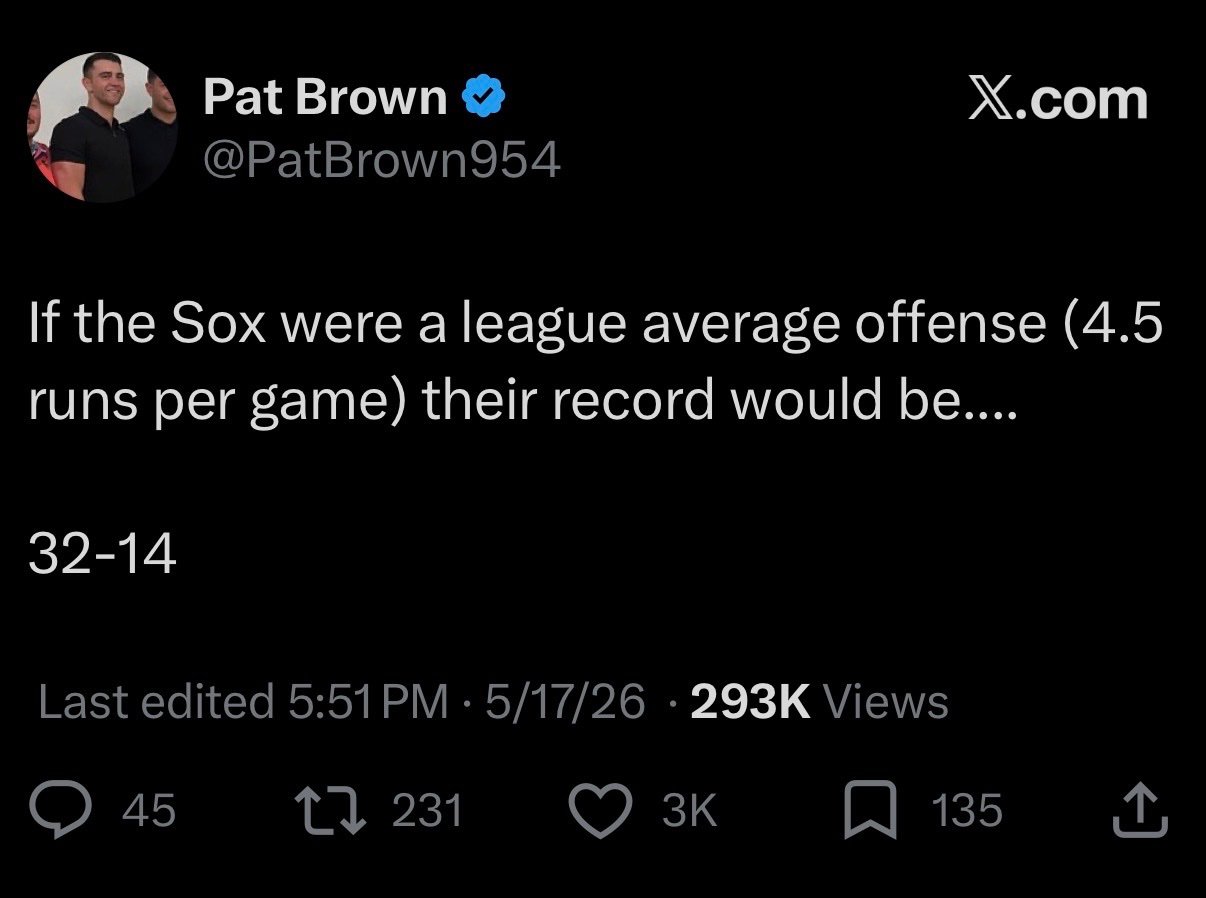Click the Last edited label
The height and width of the screenshot is (898, 1206).
[x=156, y=702]
